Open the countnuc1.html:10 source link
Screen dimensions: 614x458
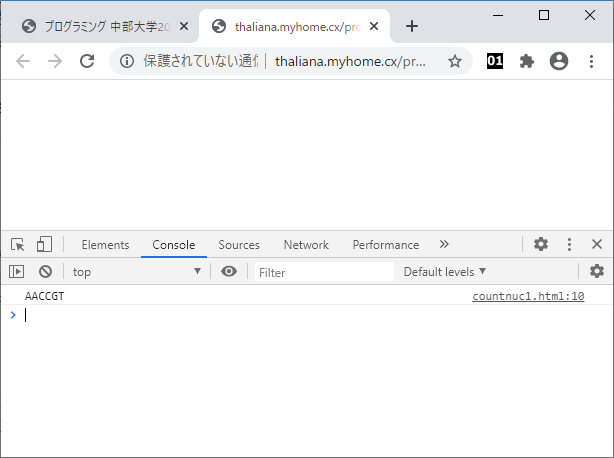point(528,296)
